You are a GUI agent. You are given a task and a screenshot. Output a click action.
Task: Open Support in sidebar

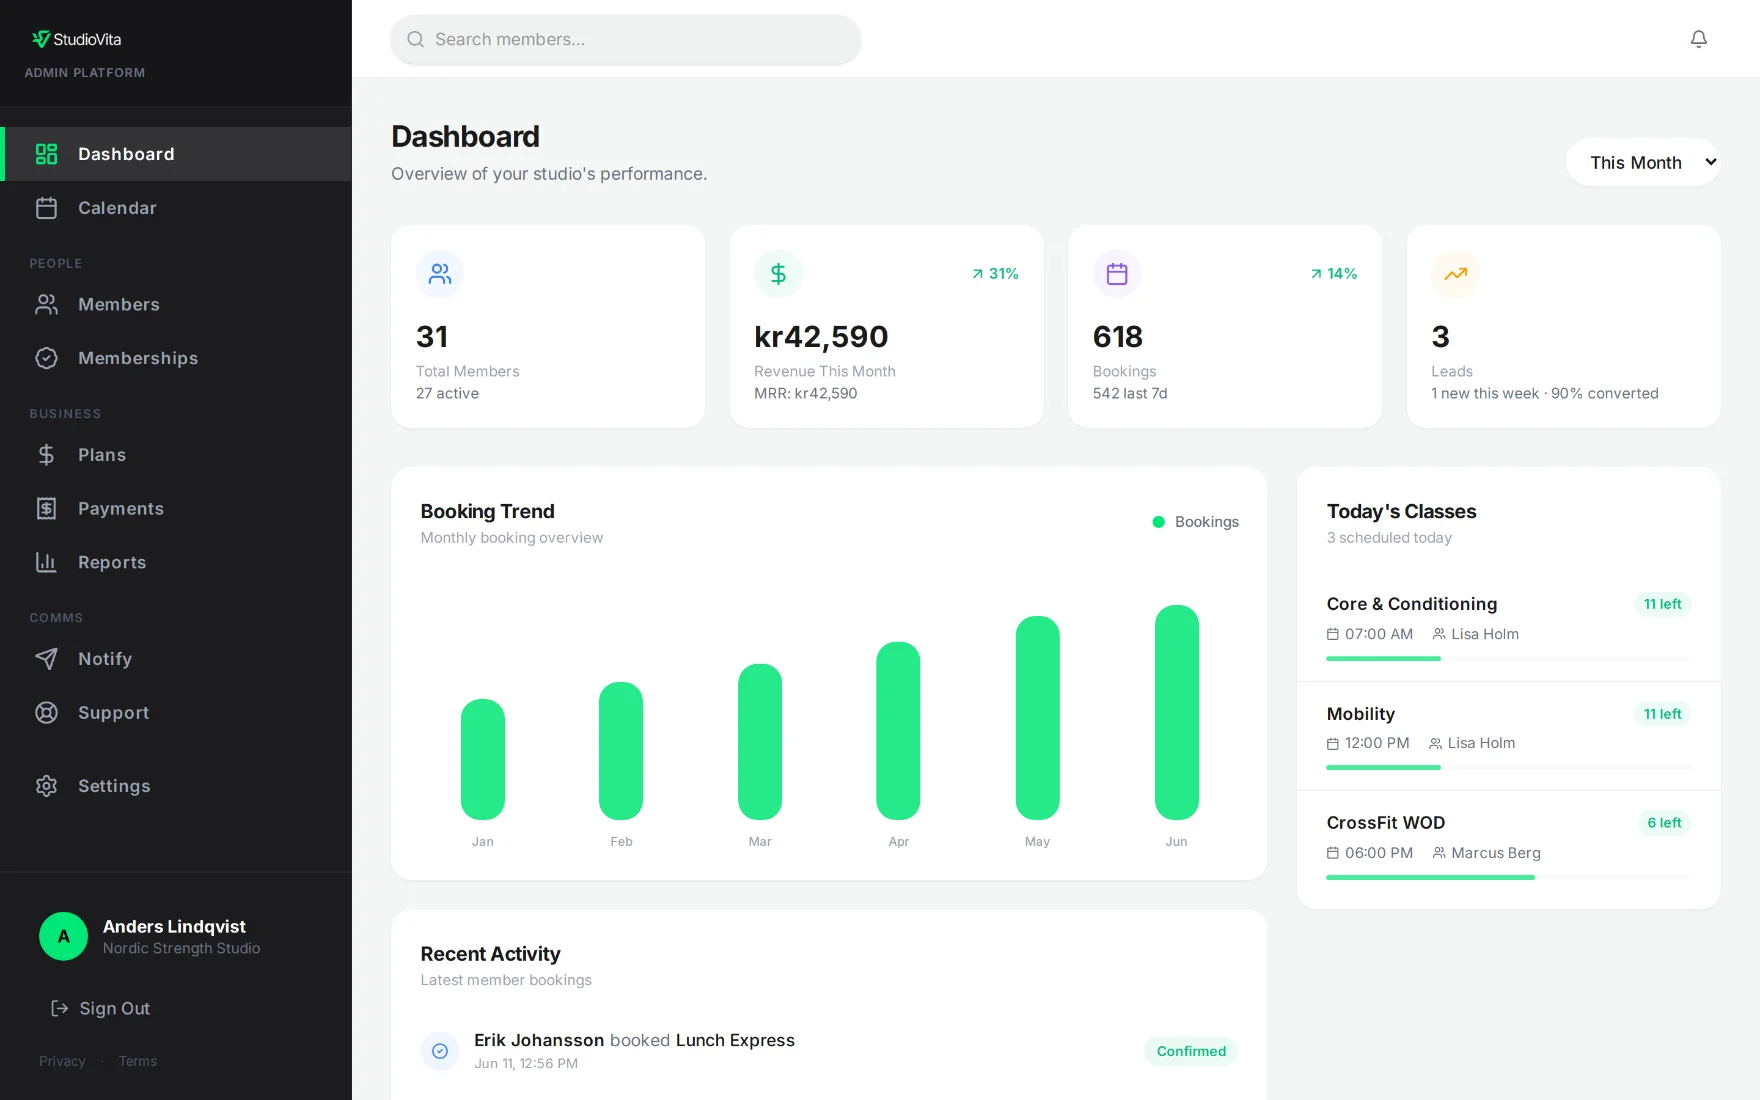tap(176, 713)
